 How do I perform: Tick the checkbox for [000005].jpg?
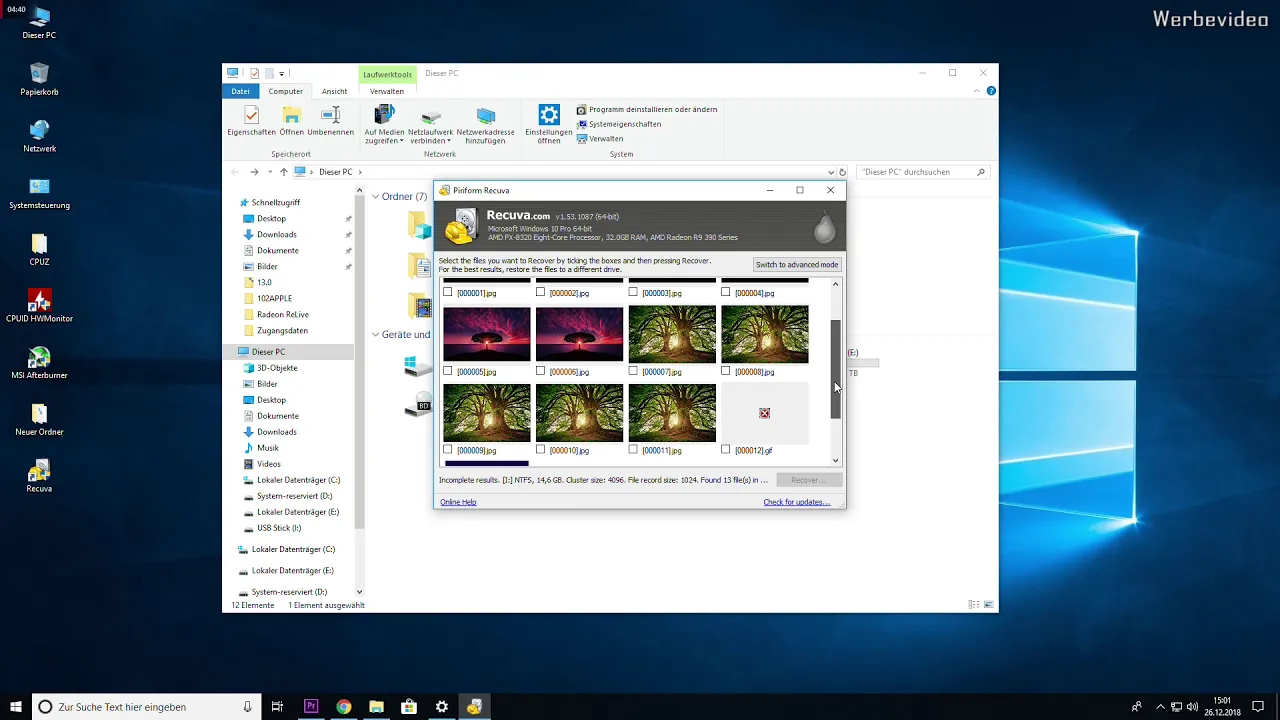[x=448, y=371]
